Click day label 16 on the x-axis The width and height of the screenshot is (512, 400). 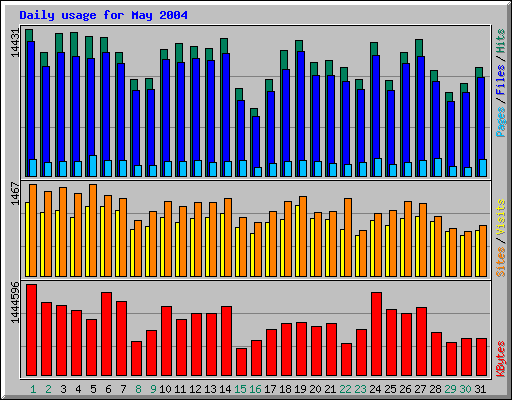255,389
